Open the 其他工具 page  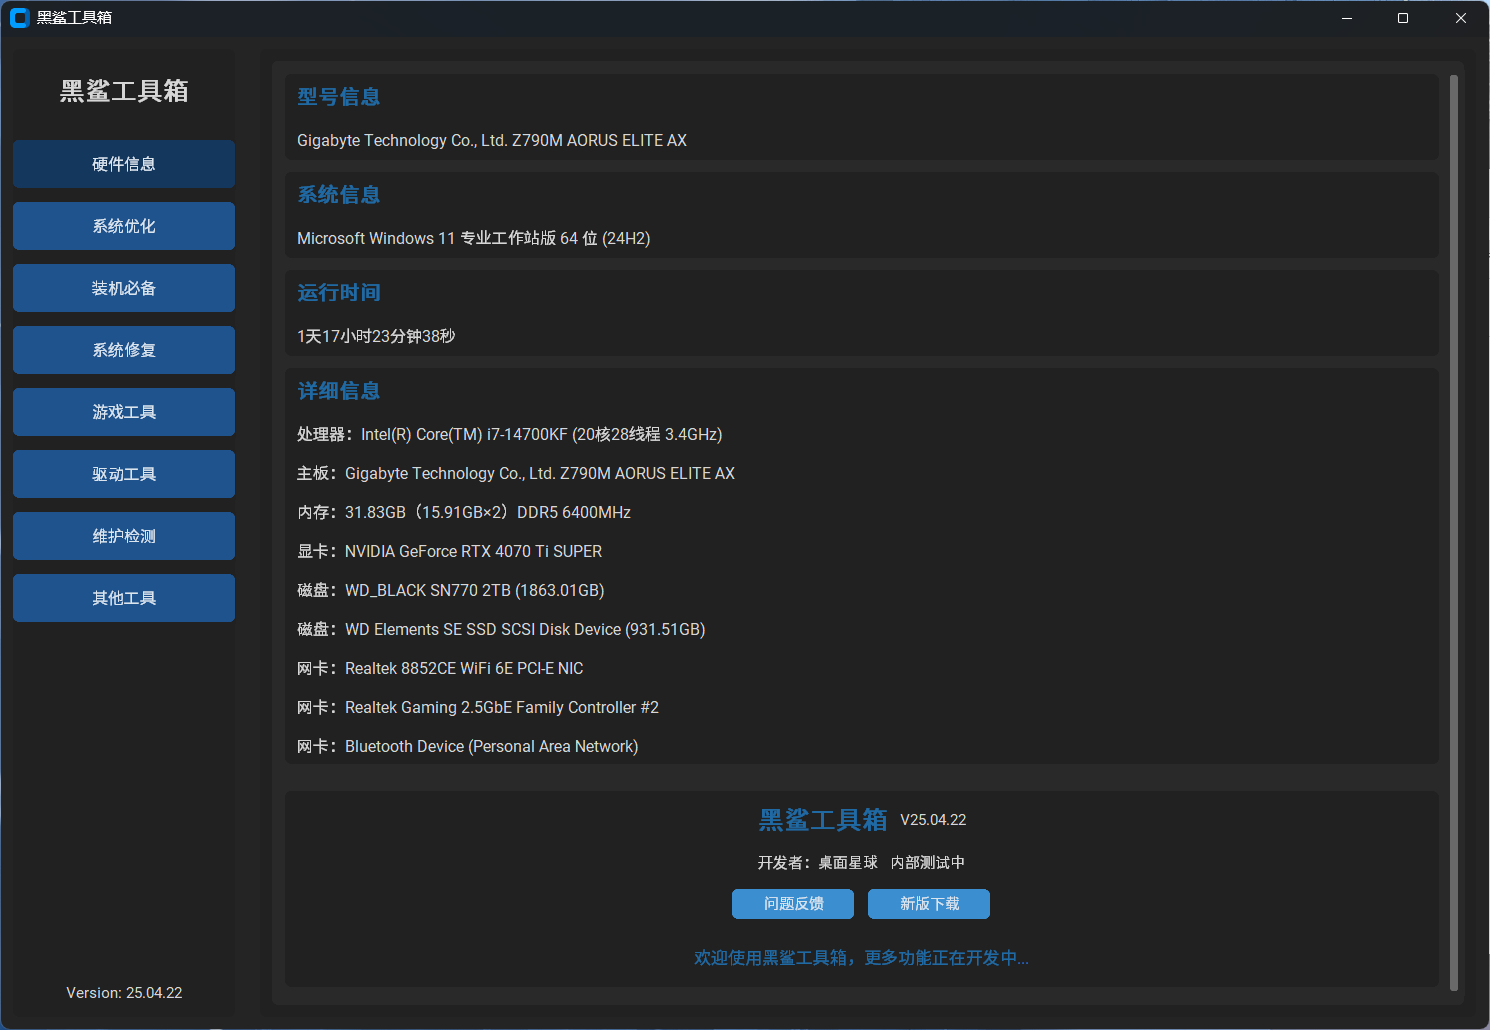(124, 598)
